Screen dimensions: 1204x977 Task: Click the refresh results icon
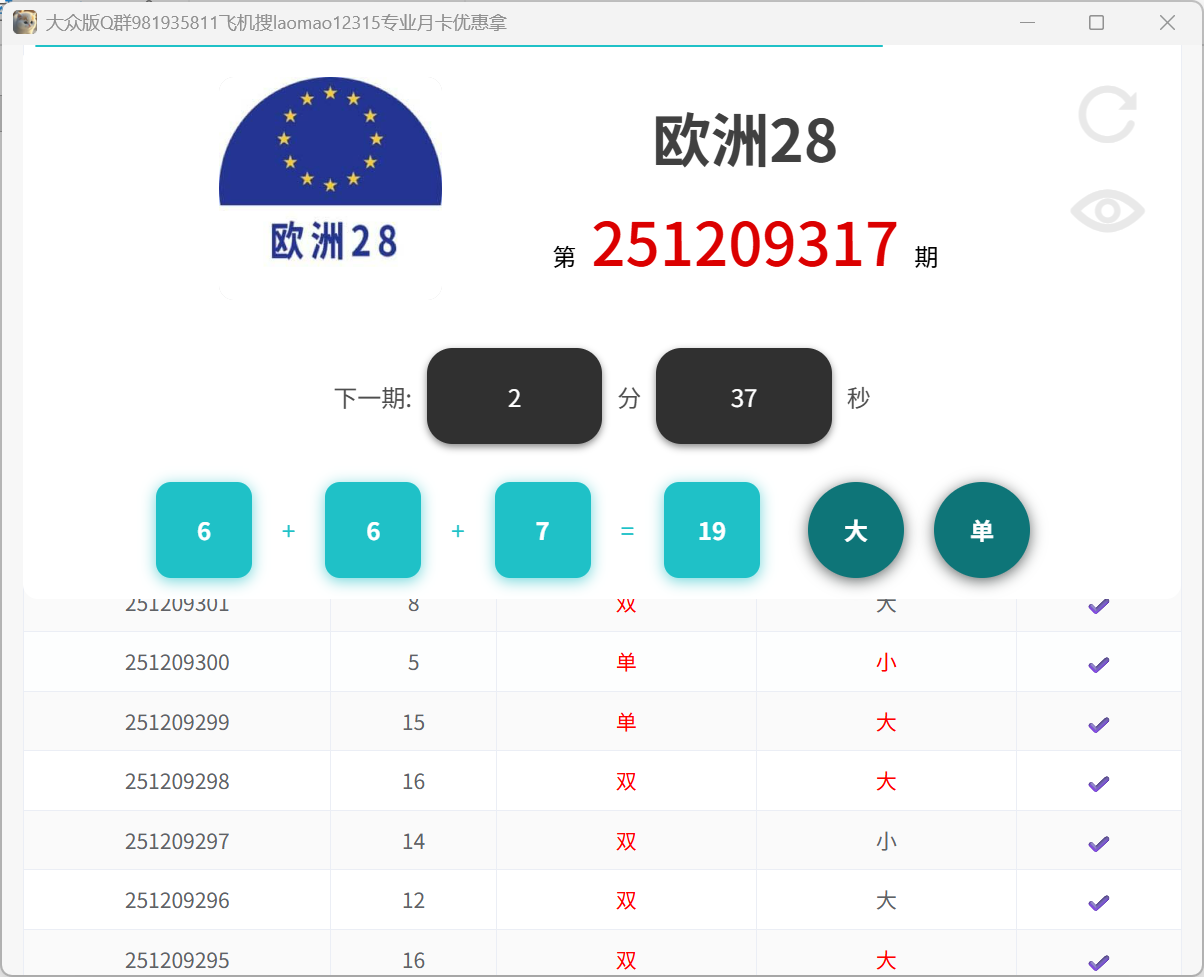(x=1107, y=114)
